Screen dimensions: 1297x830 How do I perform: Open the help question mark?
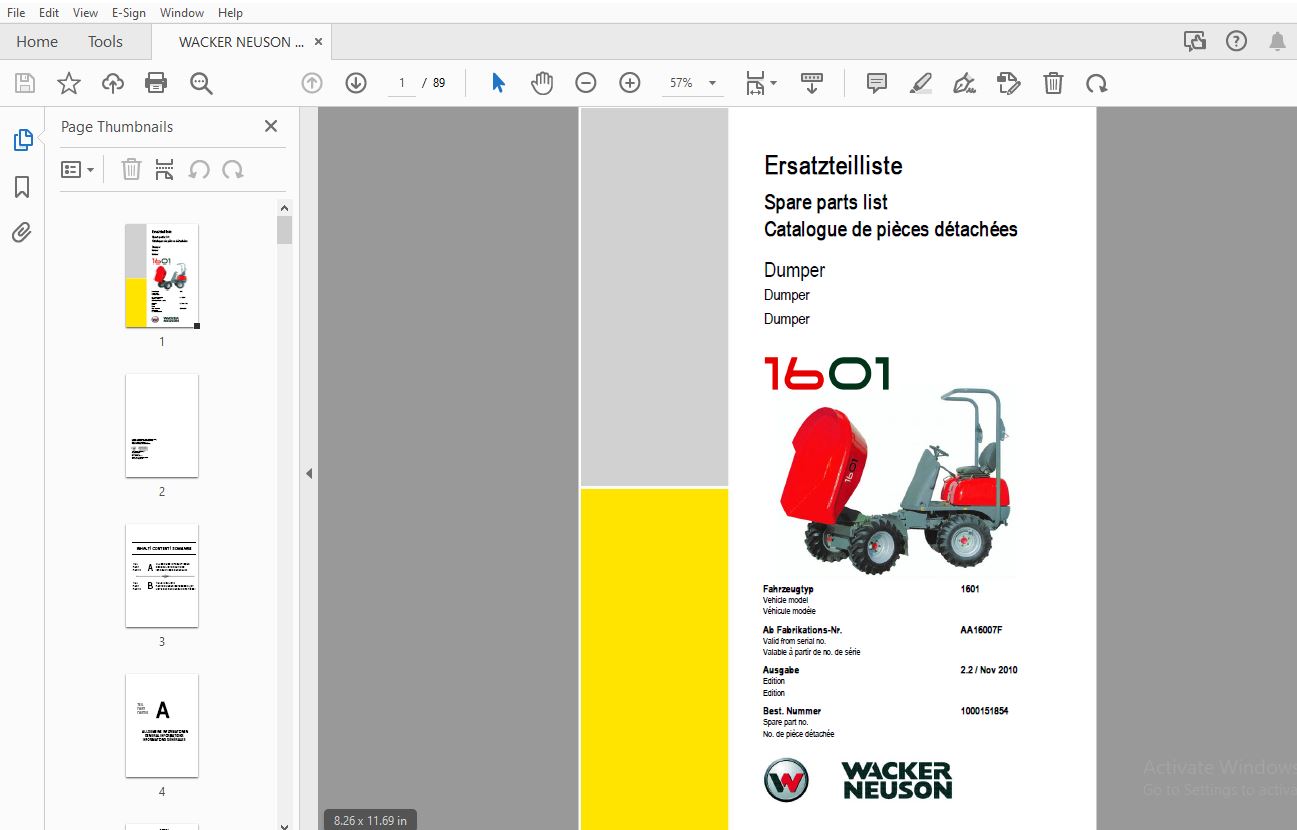(x=1237, y=41)
